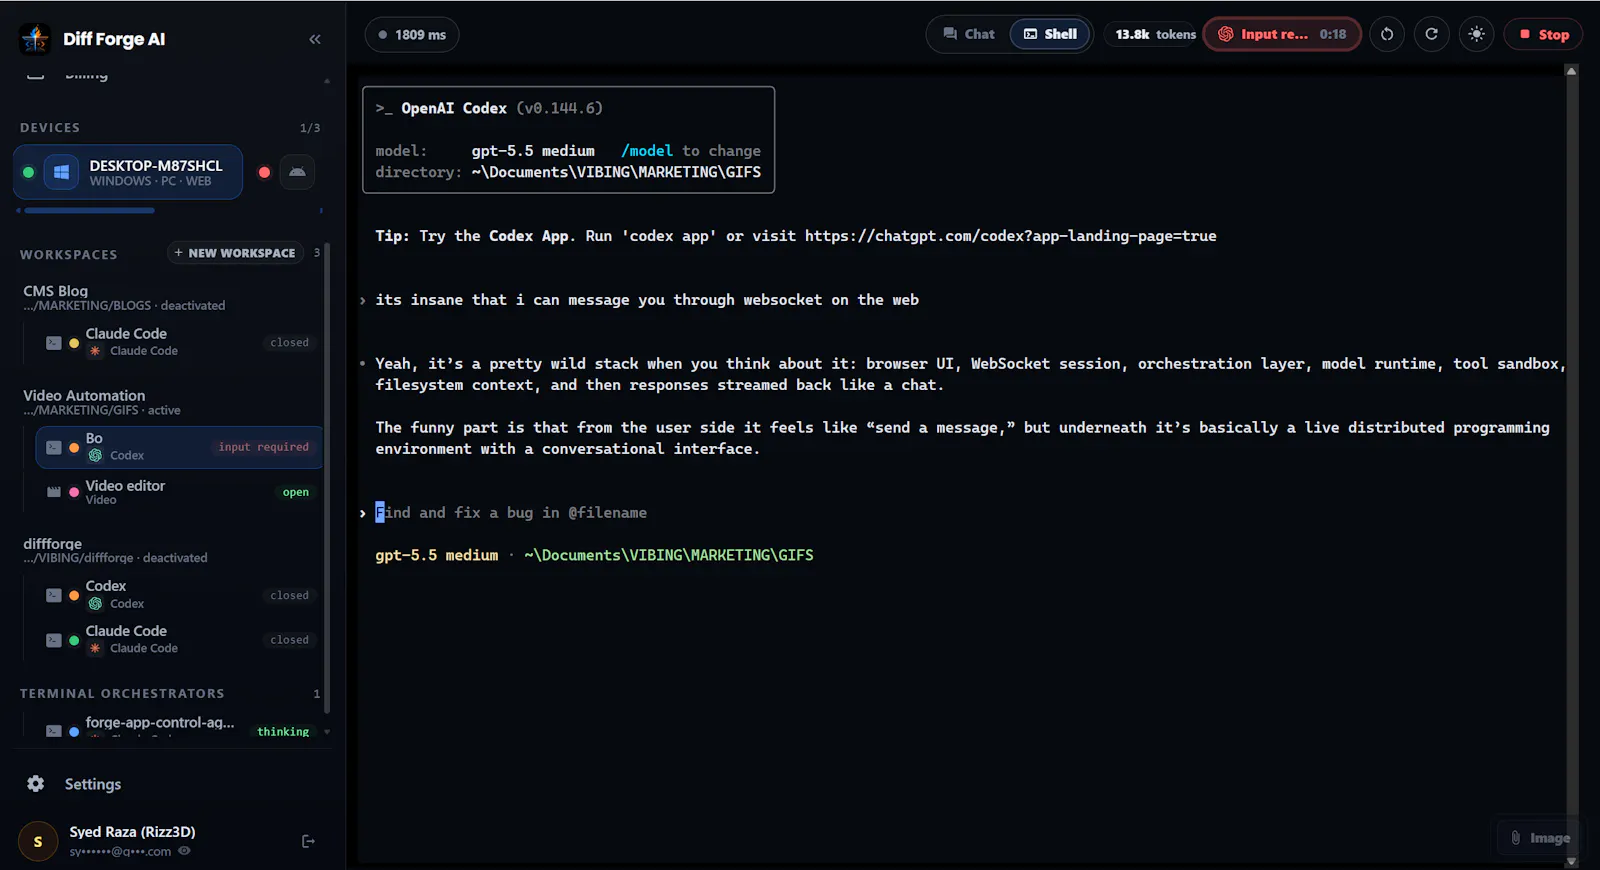This screenshot has height=870, width=1600.
Task: Click the terminal scrollbar down arrow
Action: (x=1571, y=861)
